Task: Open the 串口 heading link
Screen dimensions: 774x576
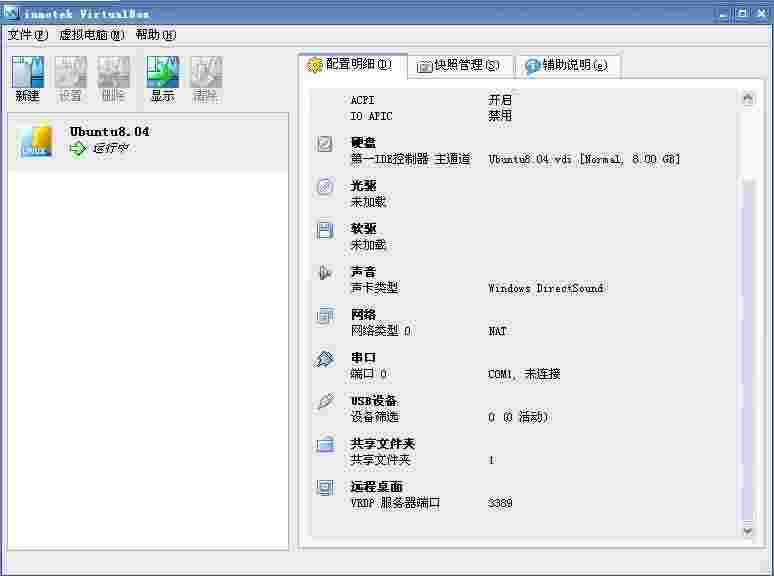Action: (363, 357)
